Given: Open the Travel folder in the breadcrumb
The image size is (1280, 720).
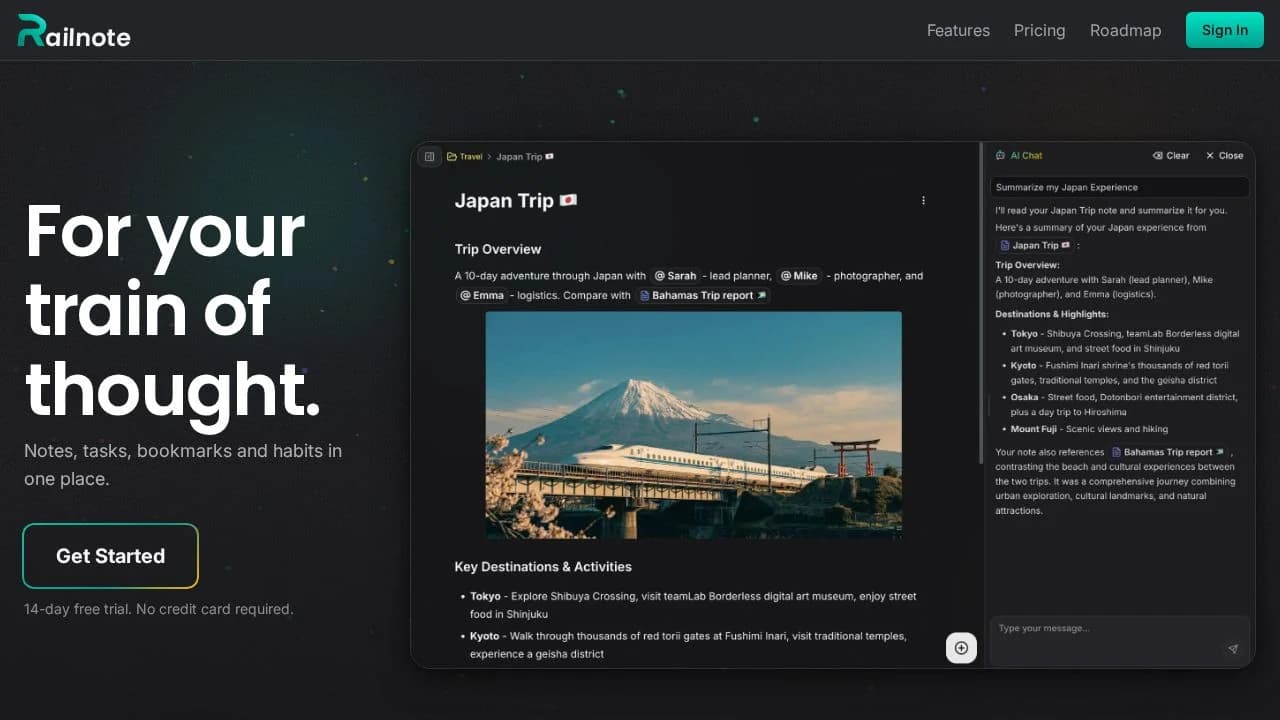Looking at the screenshot, I should tap(466, 156).
